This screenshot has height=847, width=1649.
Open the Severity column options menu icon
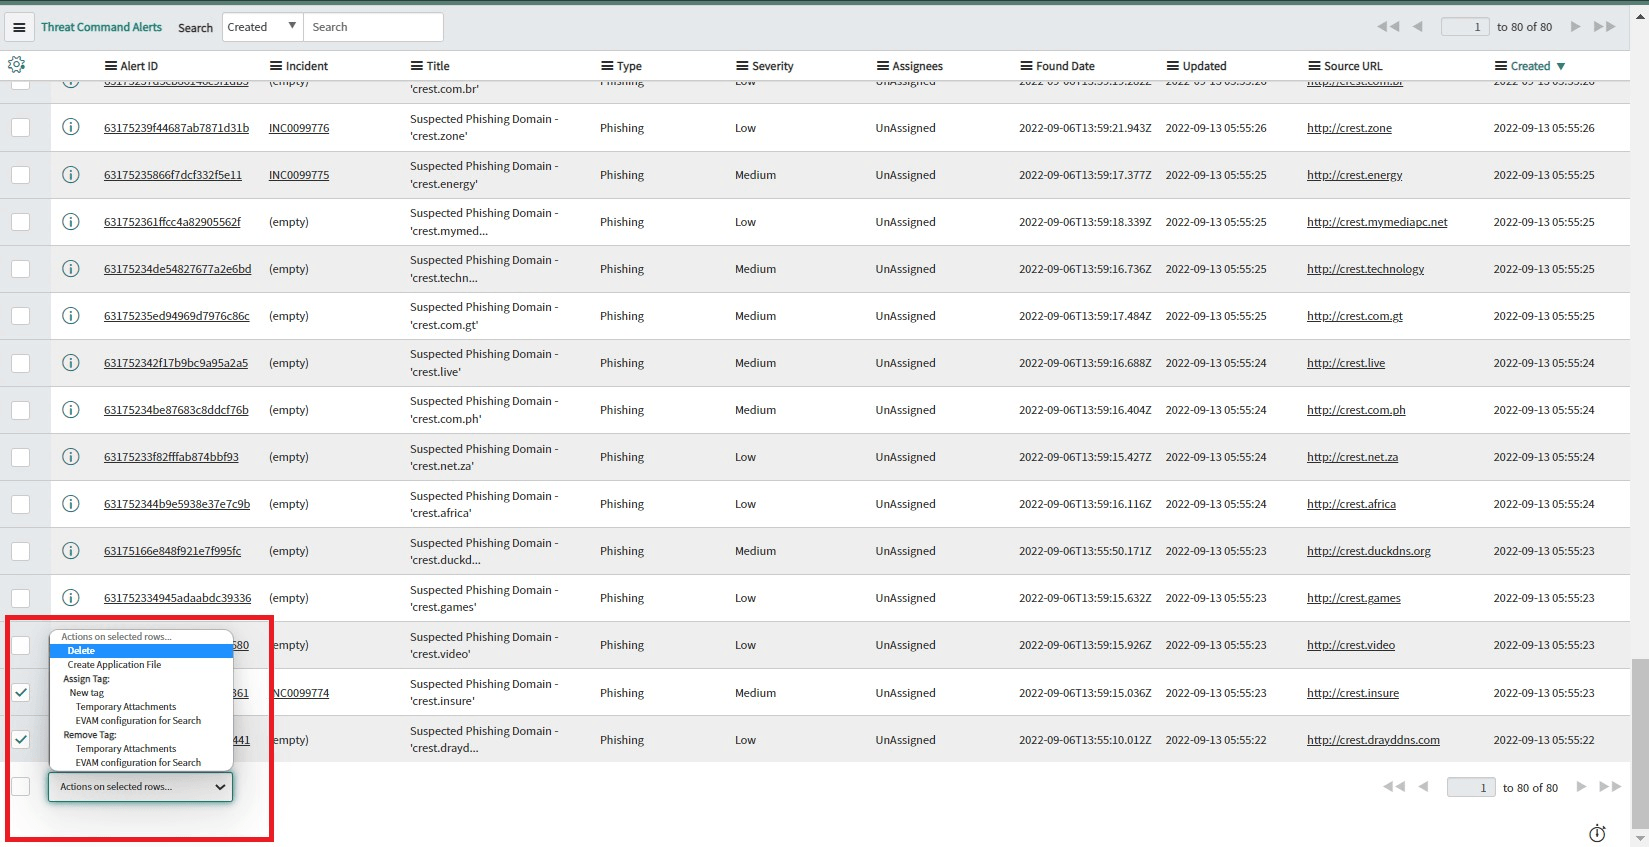coord(742,66)
